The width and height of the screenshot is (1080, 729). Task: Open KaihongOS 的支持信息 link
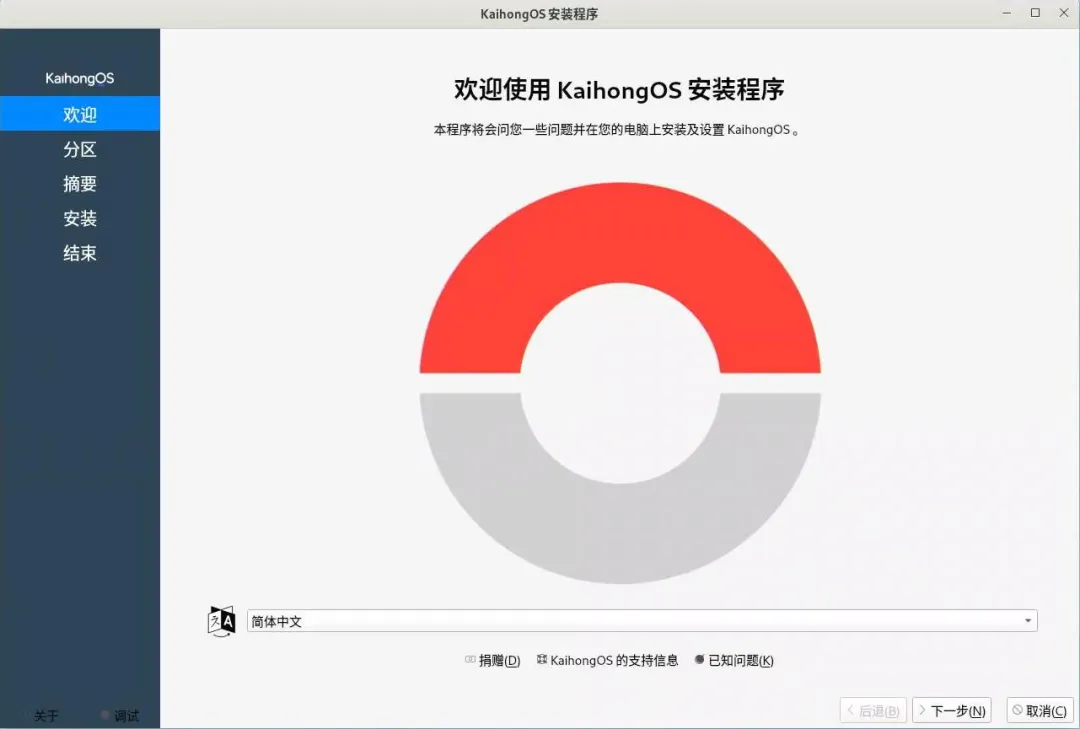(608, 660)
